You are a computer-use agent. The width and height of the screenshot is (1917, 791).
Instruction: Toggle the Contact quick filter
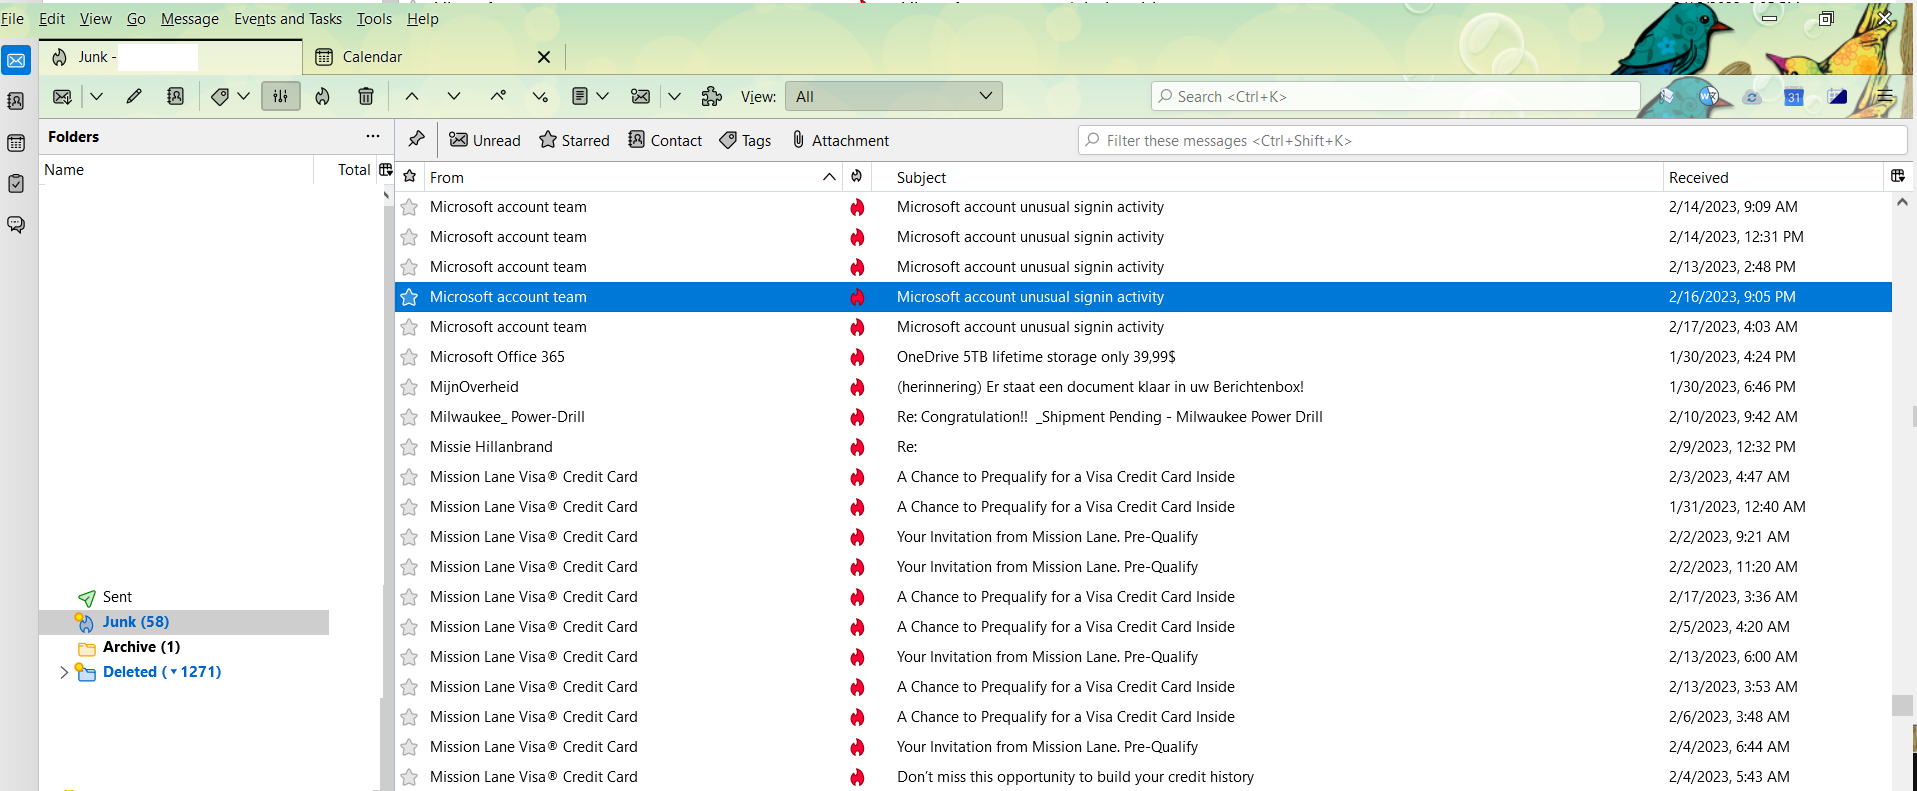[x=665, y=140]
